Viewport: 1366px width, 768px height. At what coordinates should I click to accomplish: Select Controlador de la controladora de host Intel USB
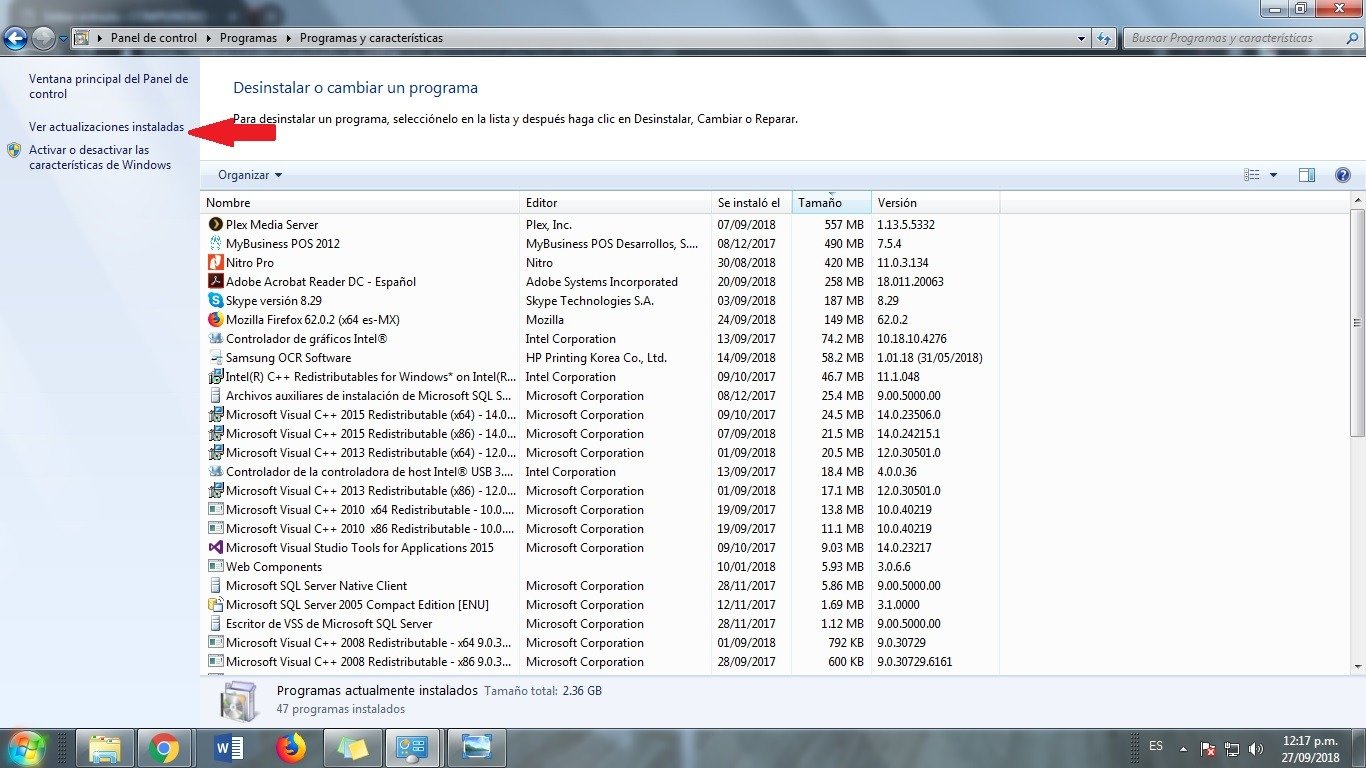pos(600,472)
